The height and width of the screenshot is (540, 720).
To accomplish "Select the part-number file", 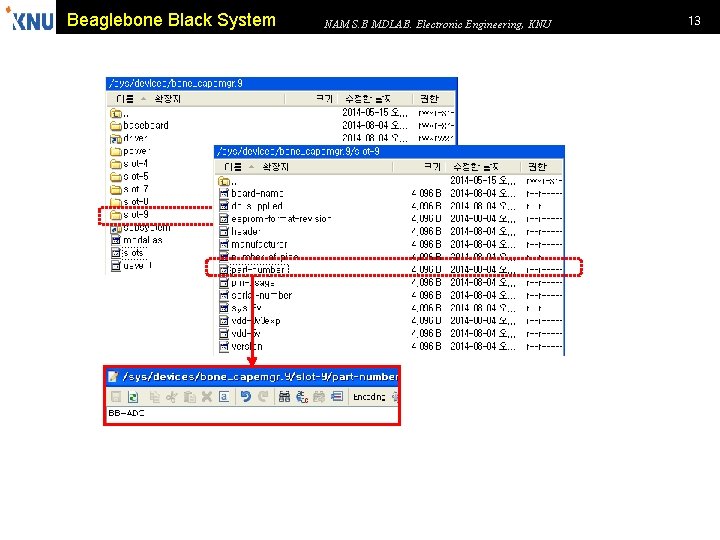I will [254, 270].
